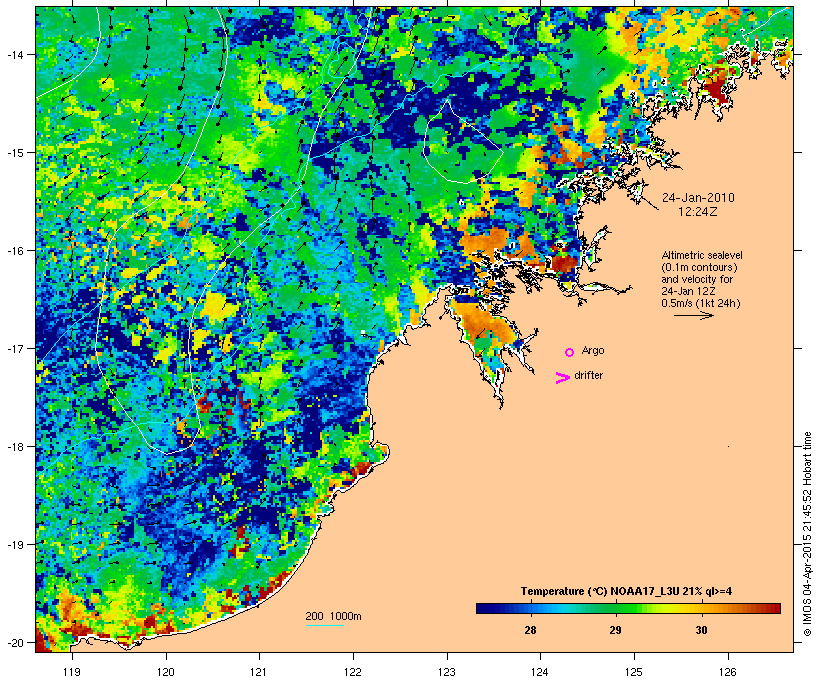Click the '120' longitude axis label
Screen dimensions: 820x680
tap(166, 672)
